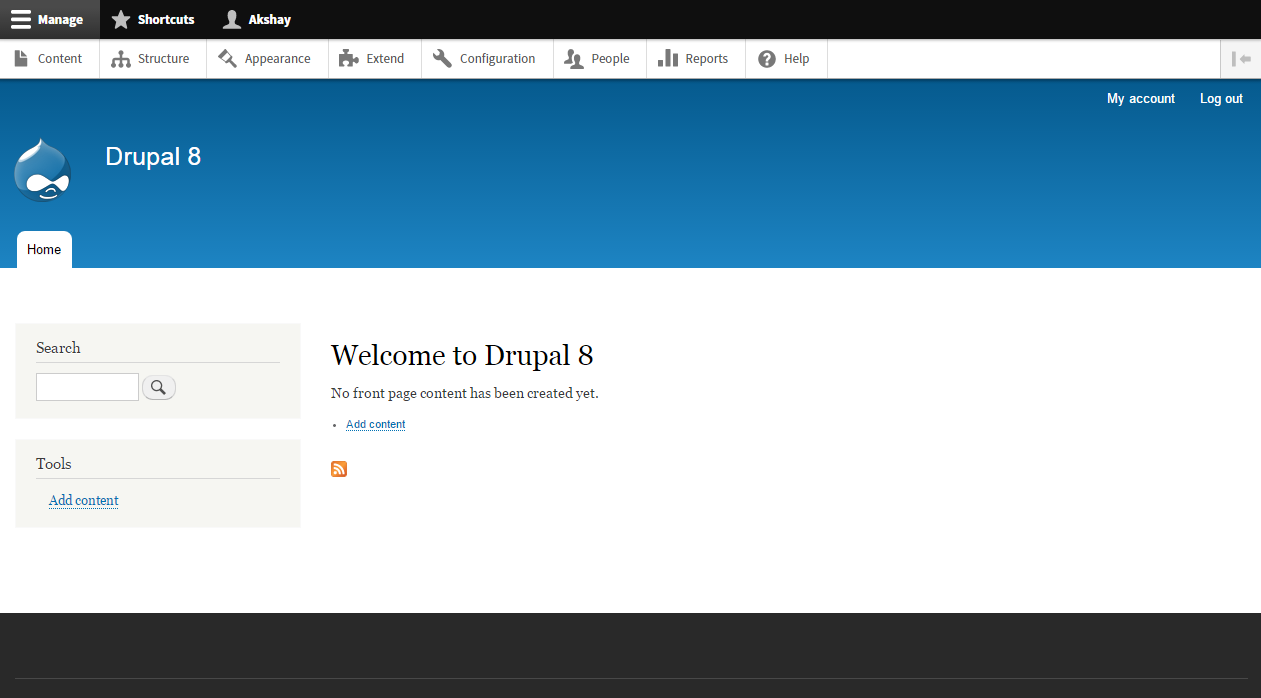The height and width of the screenshot is (698, 1261).
Task: Select Extend with the puzzle icon
Action: tap(374, 59)
